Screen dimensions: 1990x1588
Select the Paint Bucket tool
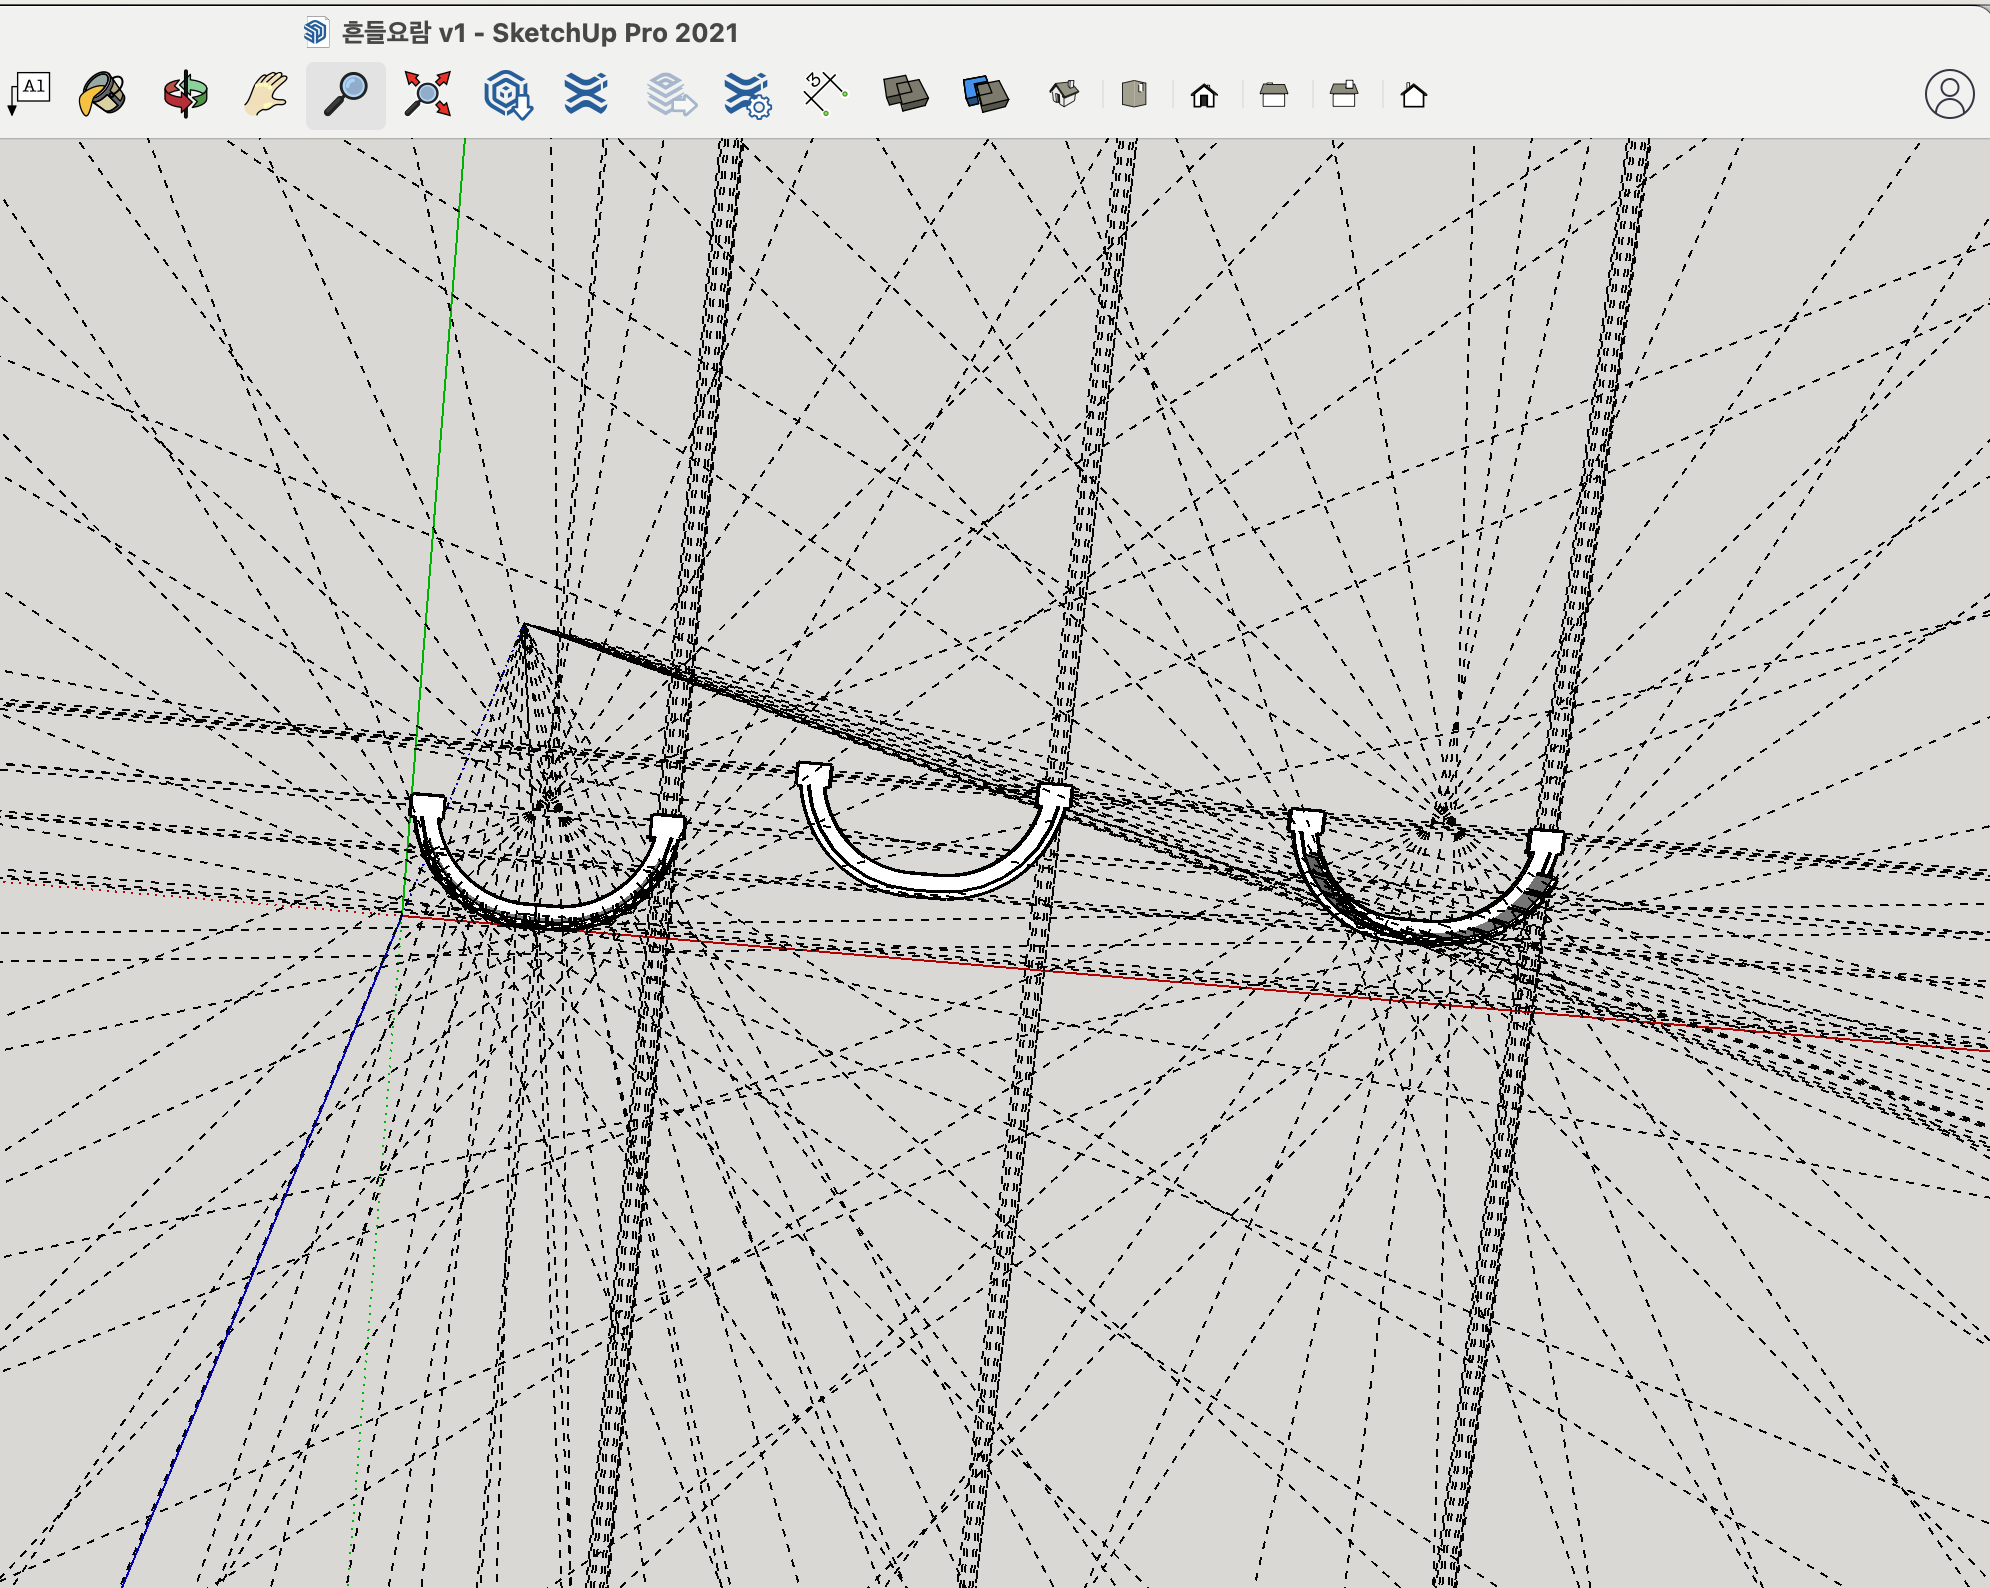point(103,95)
